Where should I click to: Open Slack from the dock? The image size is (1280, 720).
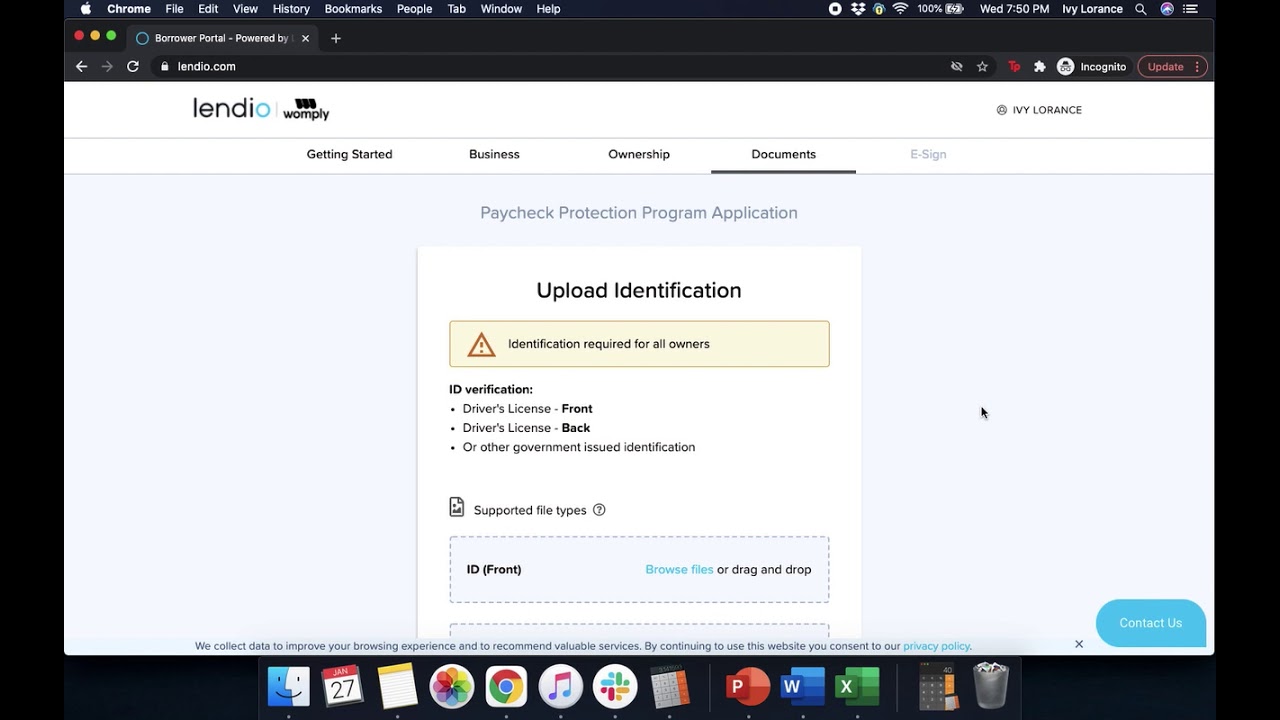[x=615, y=687]
